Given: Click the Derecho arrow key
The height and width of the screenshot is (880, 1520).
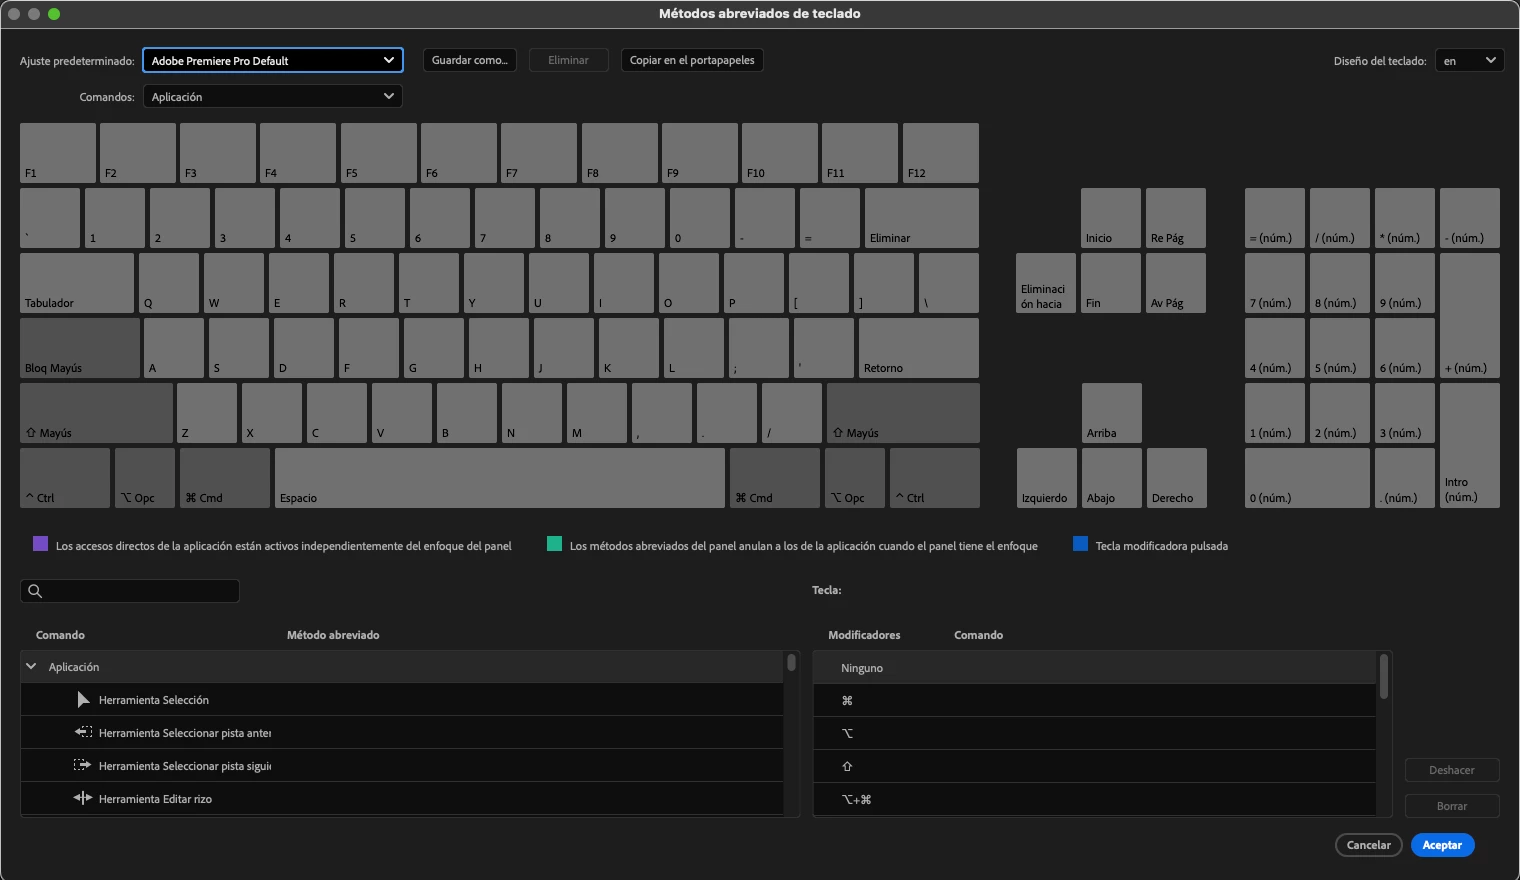Looking at the screenshot, I should coord(1177,478).
